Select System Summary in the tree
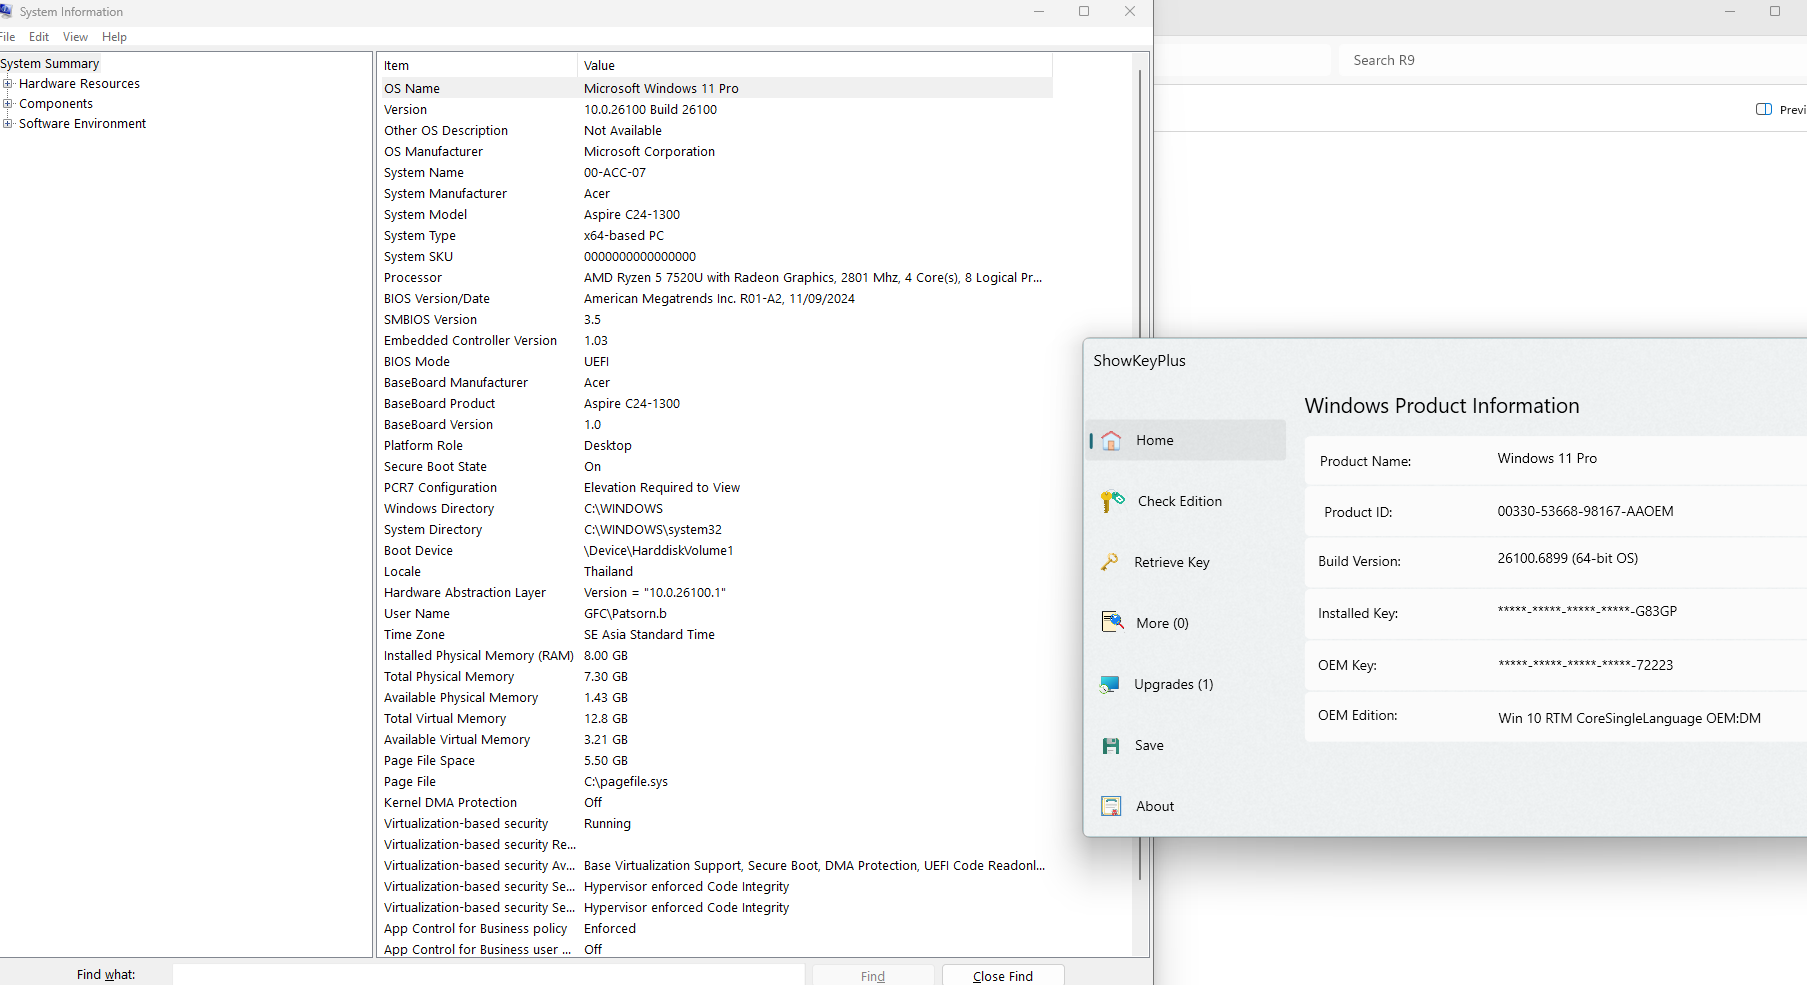 [50, 64]
